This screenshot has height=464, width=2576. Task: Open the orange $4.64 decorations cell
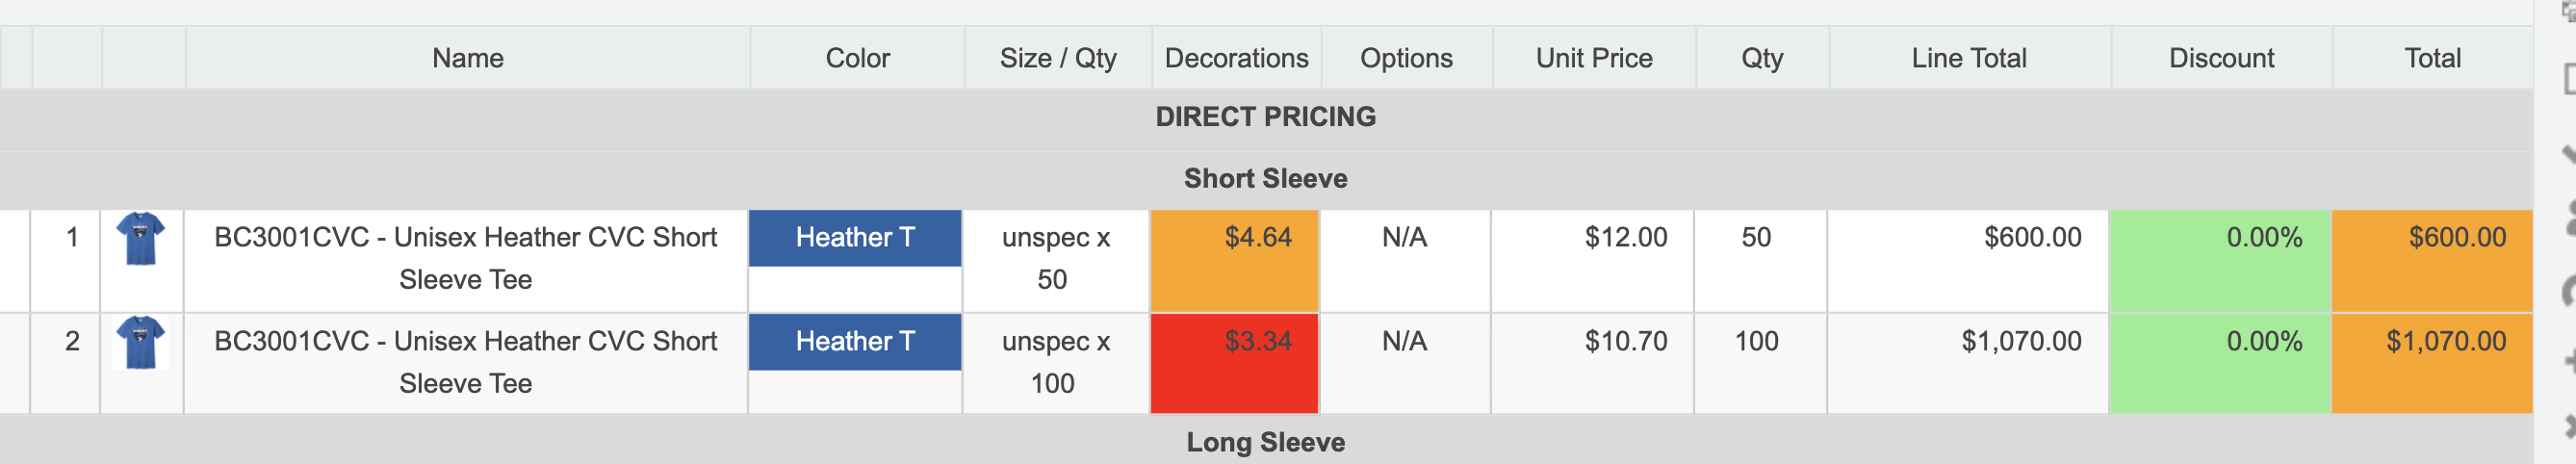[x=1235, y=259]
